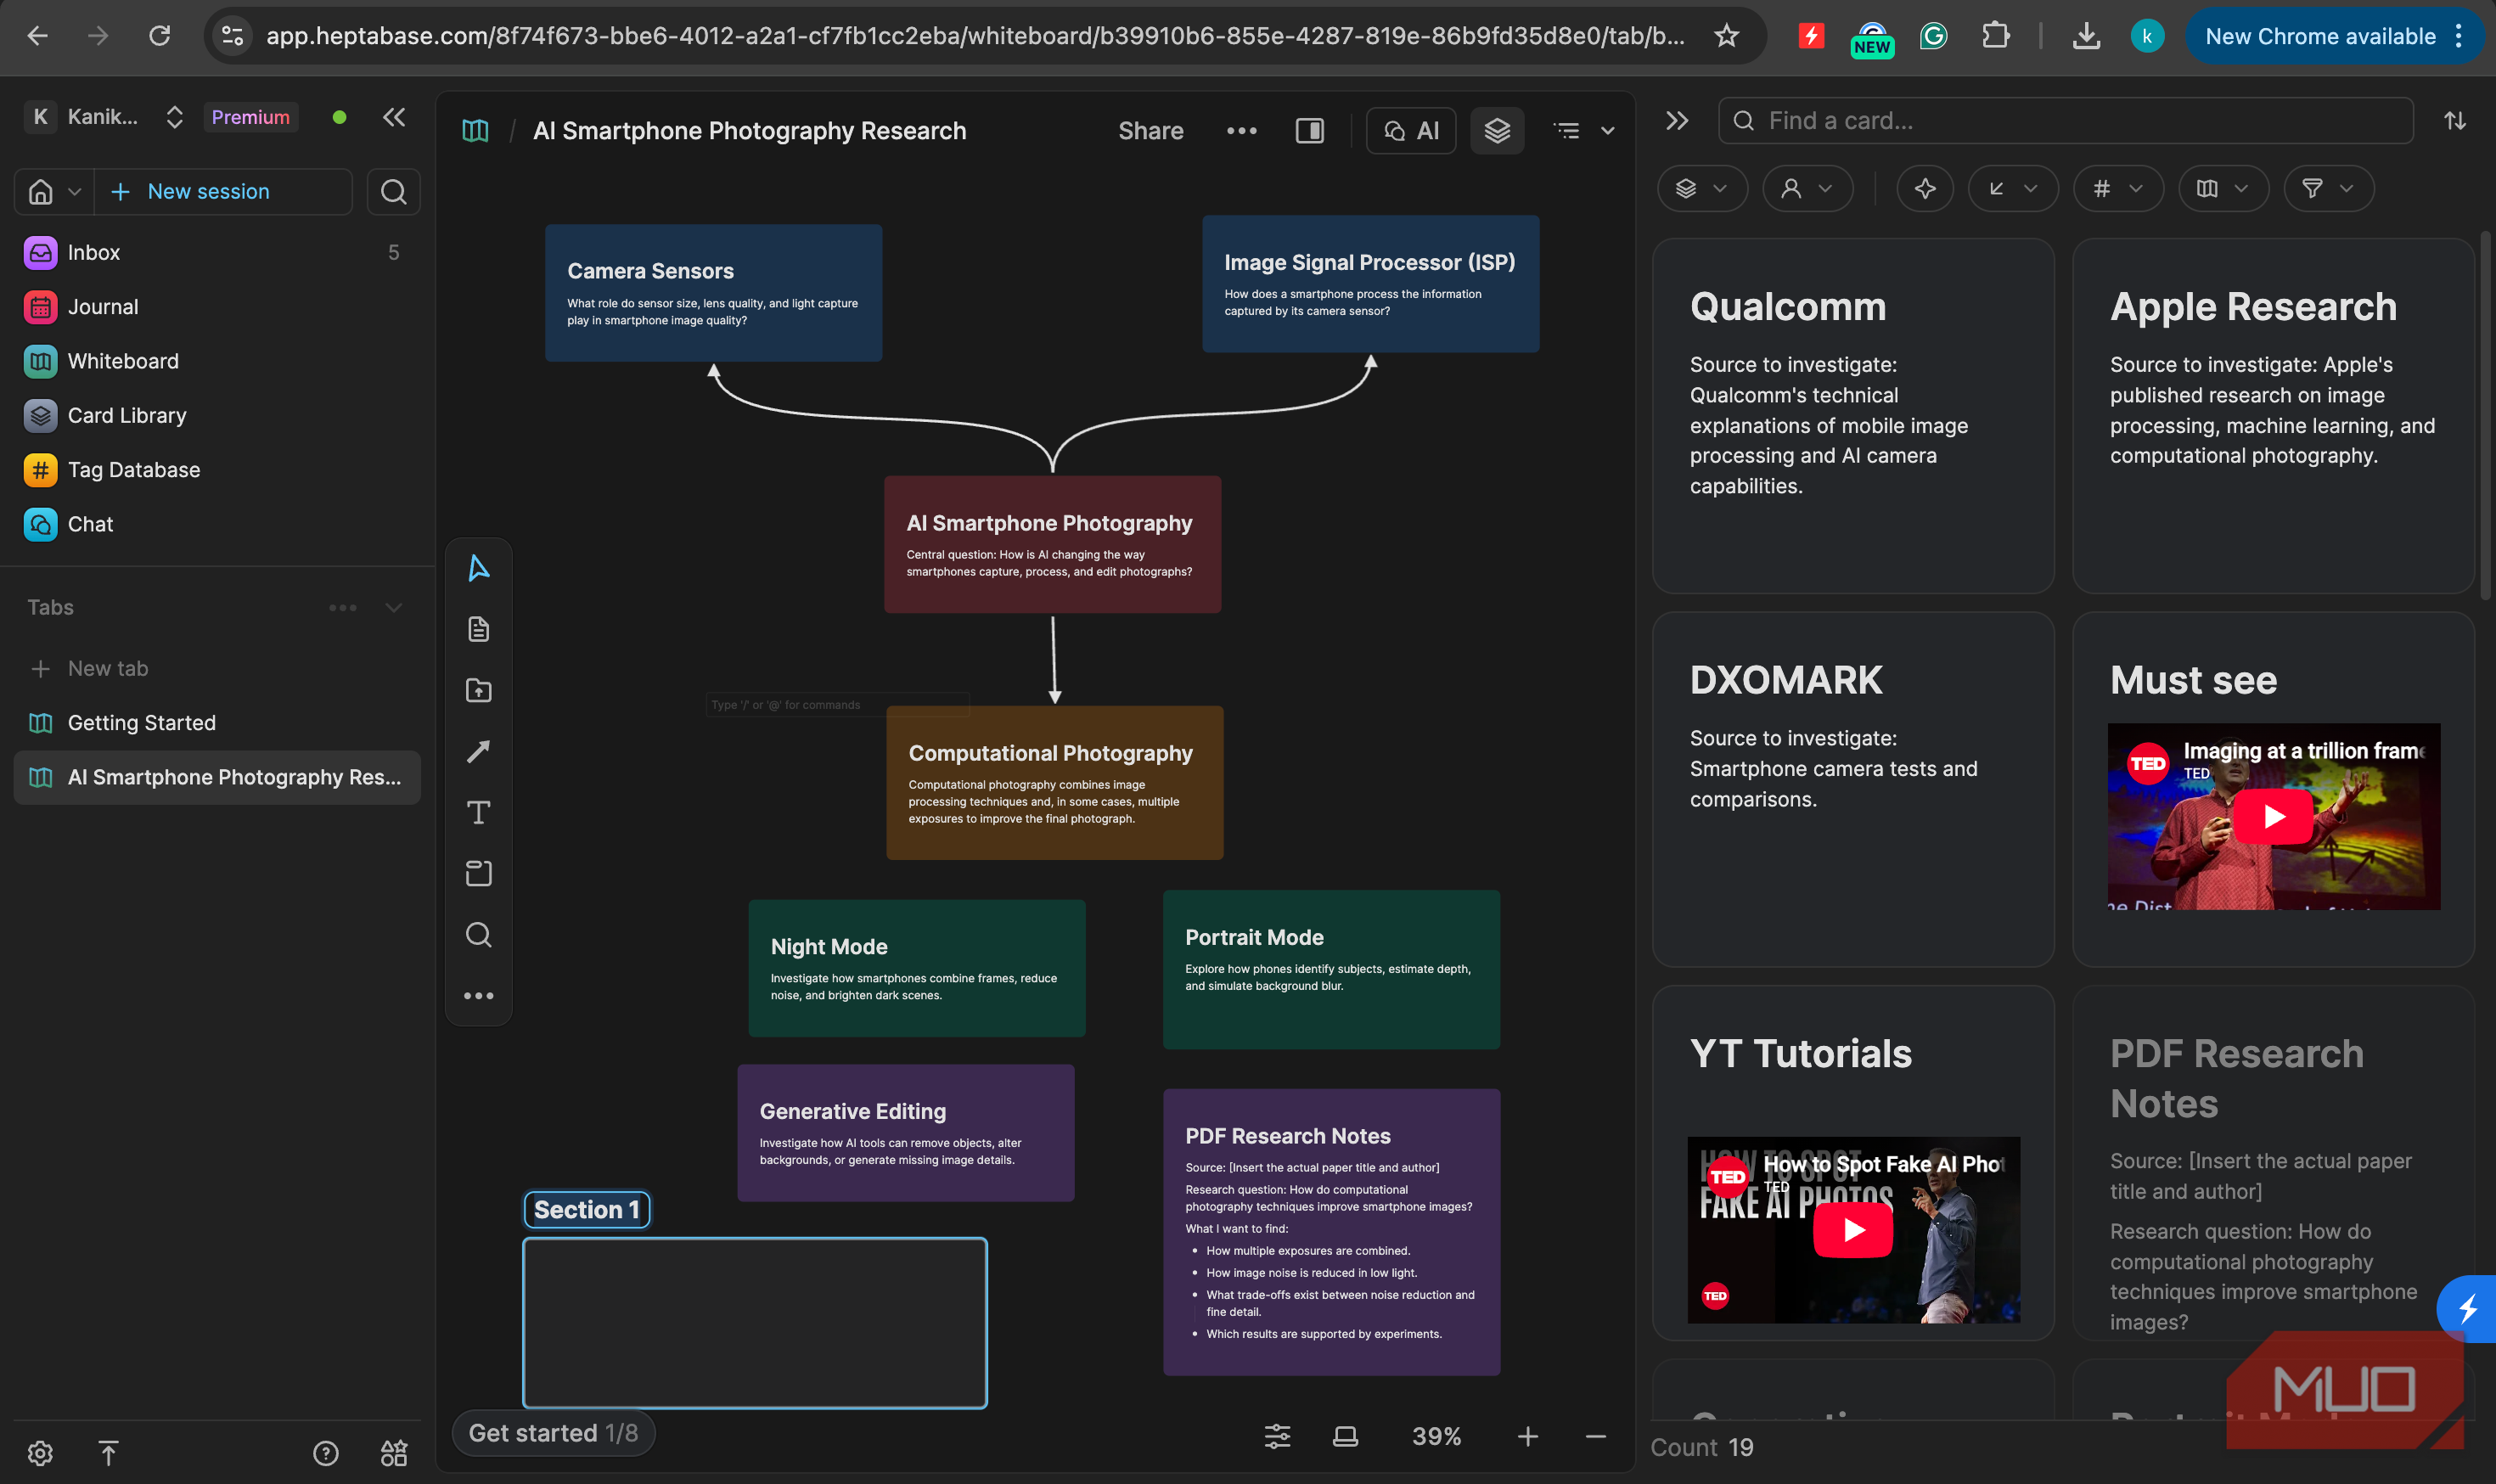Toggle presentation mode icon
The image size is (2496, 1484).
click(1345, 1437)
